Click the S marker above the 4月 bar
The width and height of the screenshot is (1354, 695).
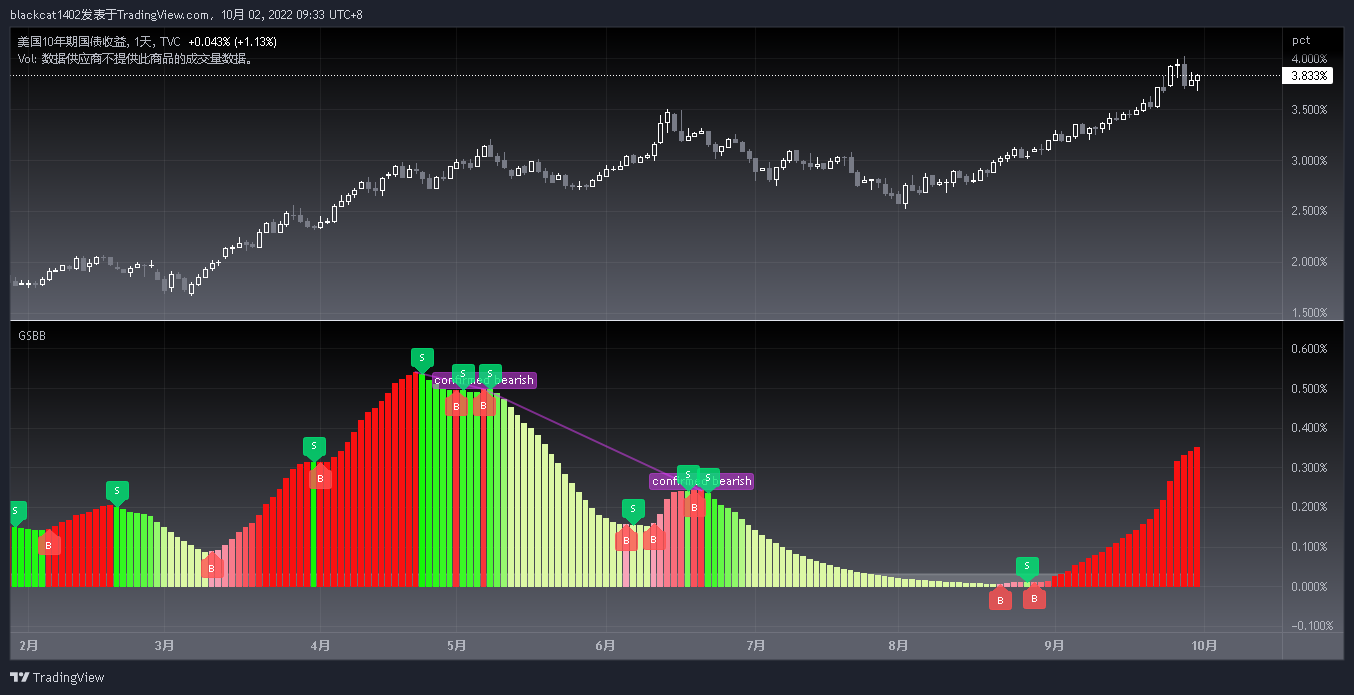click(314, 447)
